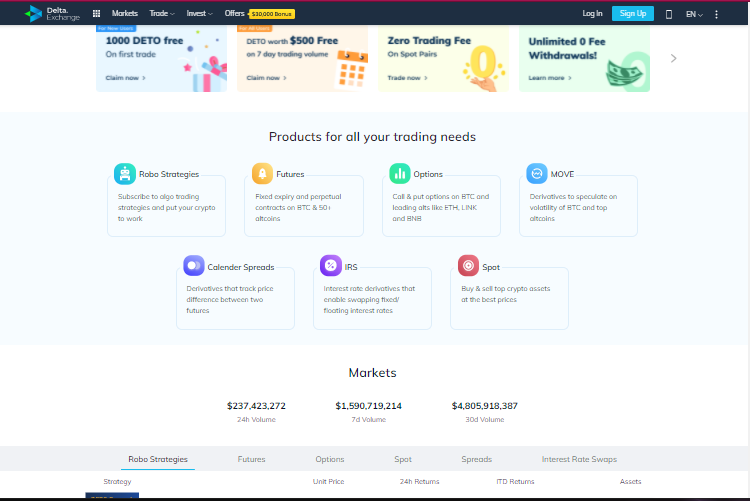Switch to the Options market tab
Screen dimensions: 750x501
point(330,459)
